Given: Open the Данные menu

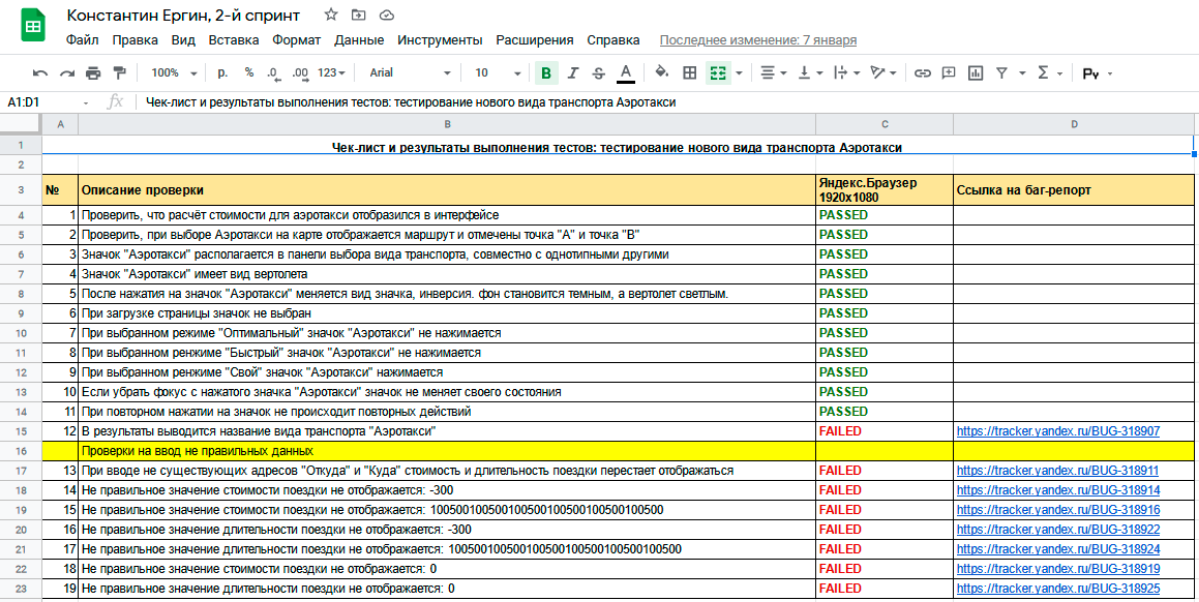Looking at the screenshot, I should click(359, 40).
